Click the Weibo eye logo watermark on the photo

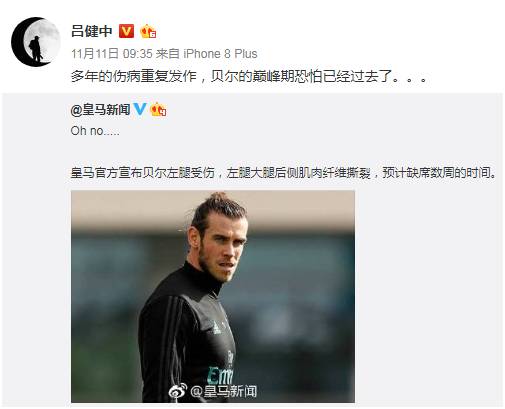[178, 391]
